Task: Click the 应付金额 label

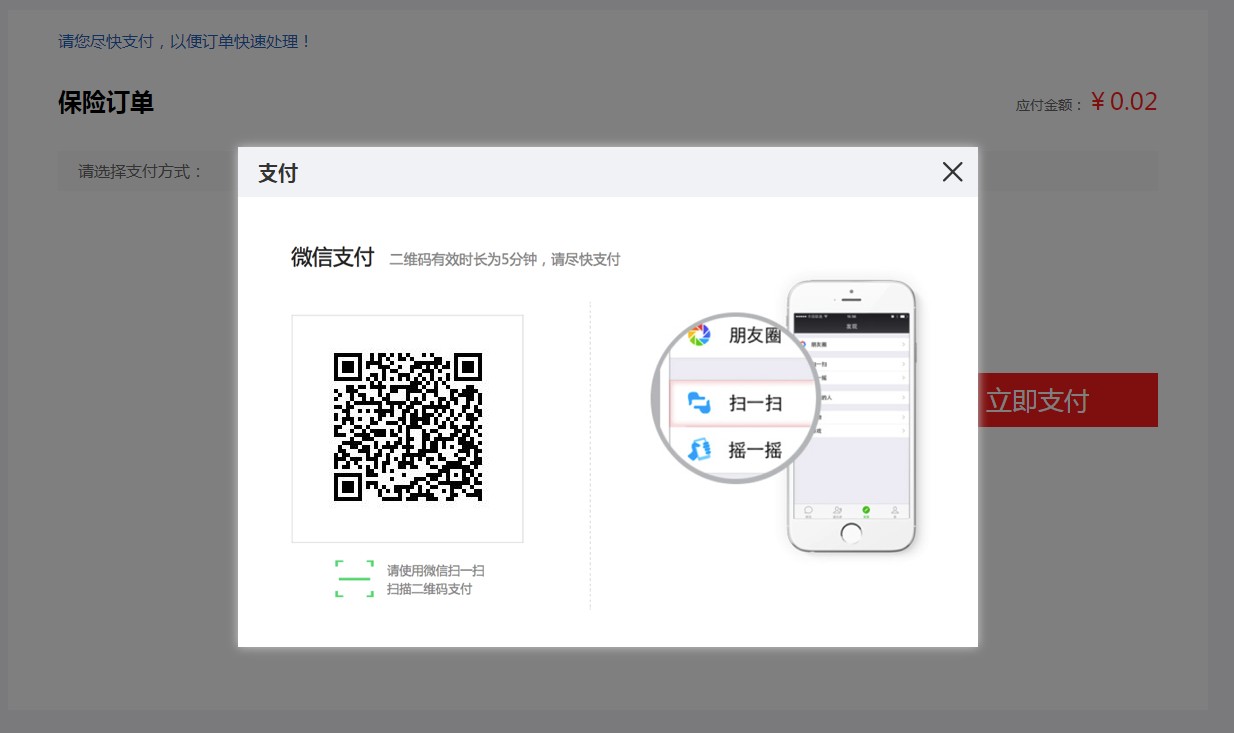Action: [x=1050, y=105]
